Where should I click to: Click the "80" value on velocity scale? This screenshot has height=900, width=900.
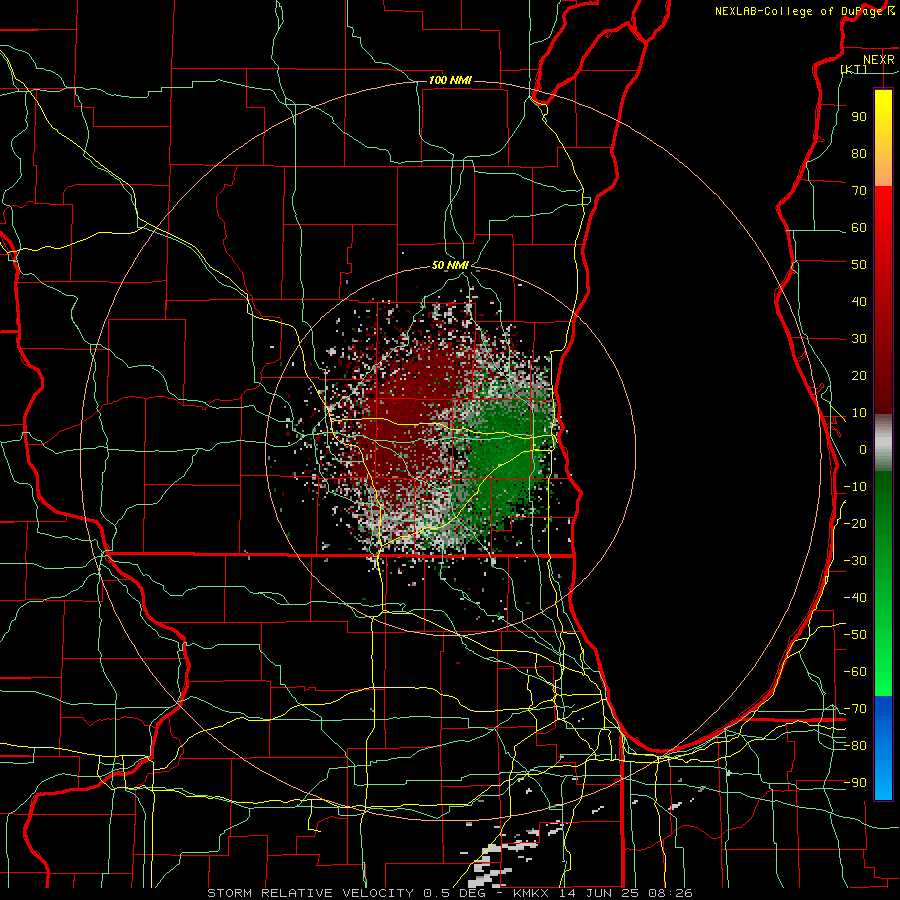click(x=859, y=154)
